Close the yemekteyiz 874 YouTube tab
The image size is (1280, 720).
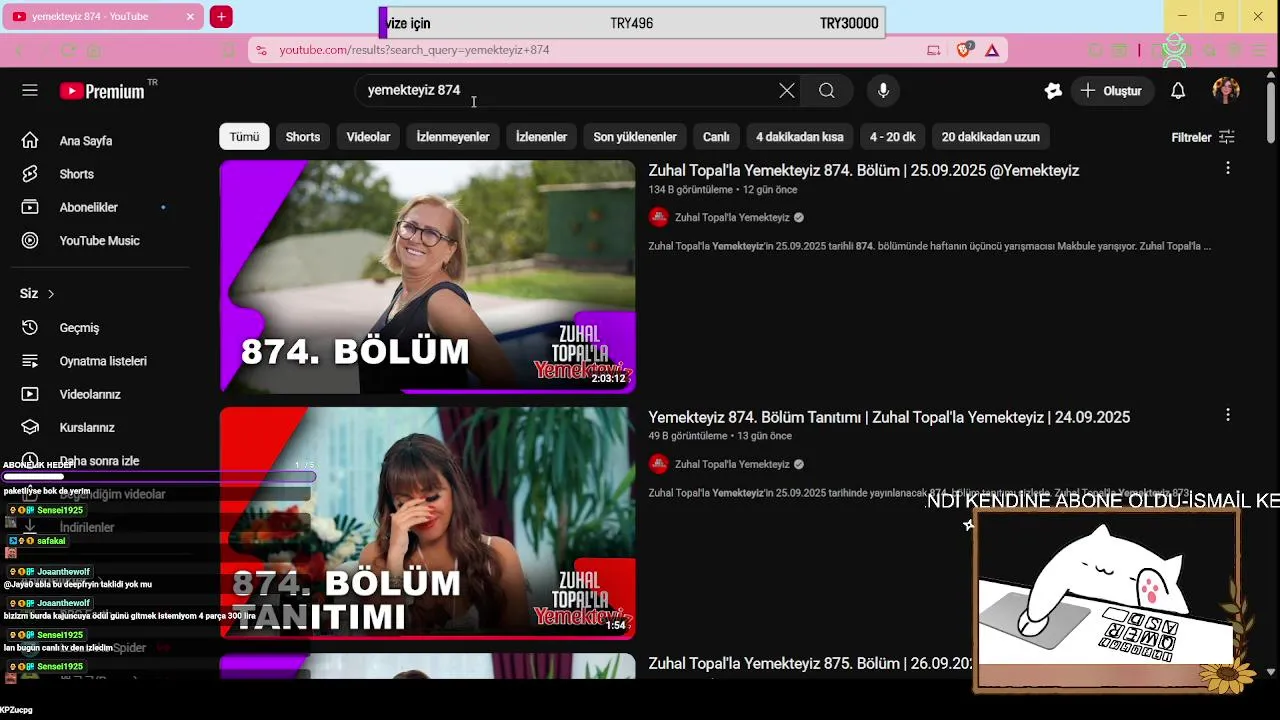pos(190,17)
